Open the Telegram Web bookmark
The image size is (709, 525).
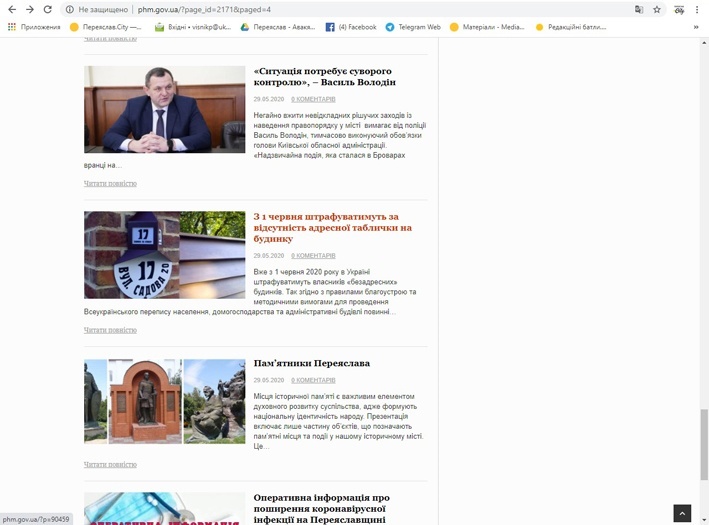413,27
